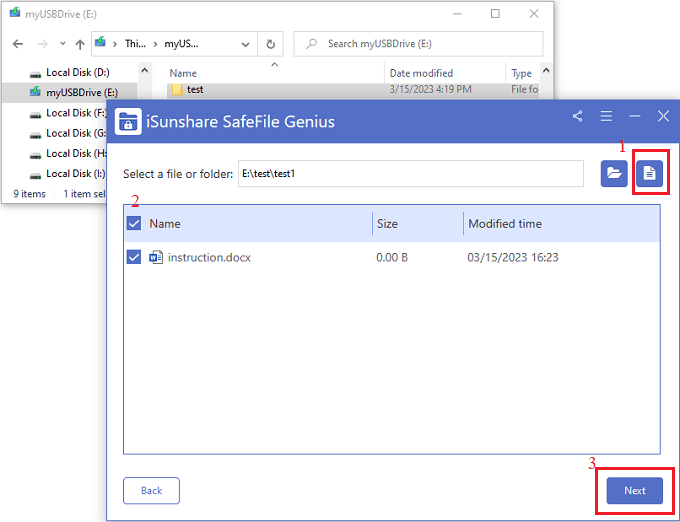
Task: Click the iSunshare SafeFile Genius logo icon
Action: coord(128,121)
